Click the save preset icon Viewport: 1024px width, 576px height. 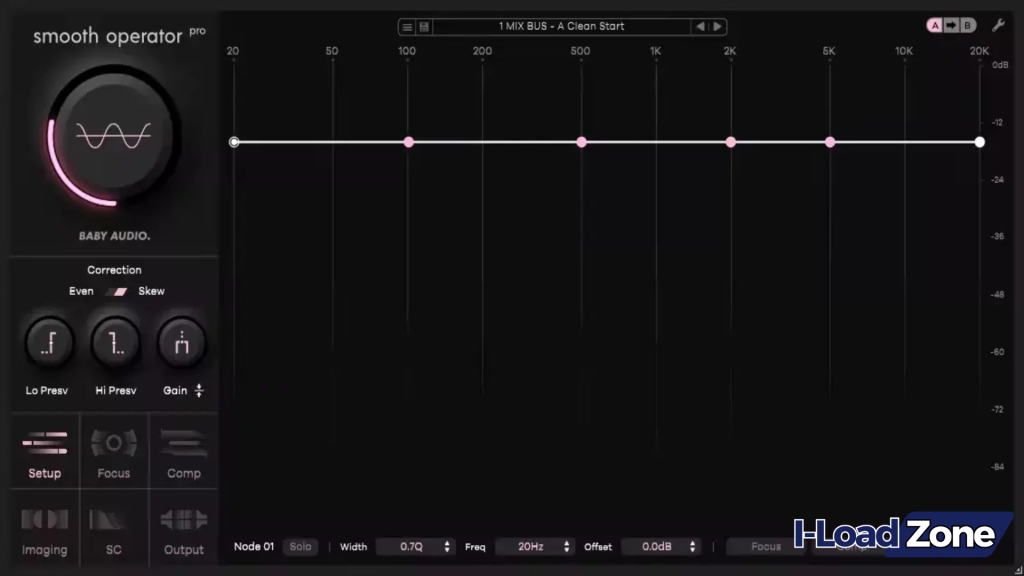pos(424,27)
